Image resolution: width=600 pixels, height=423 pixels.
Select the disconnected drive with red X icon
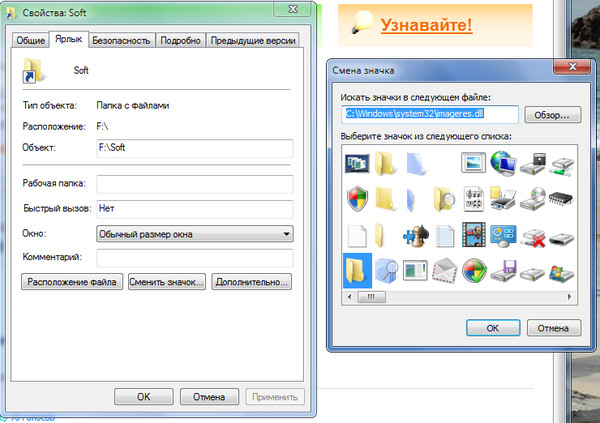[x=534, y=238]
